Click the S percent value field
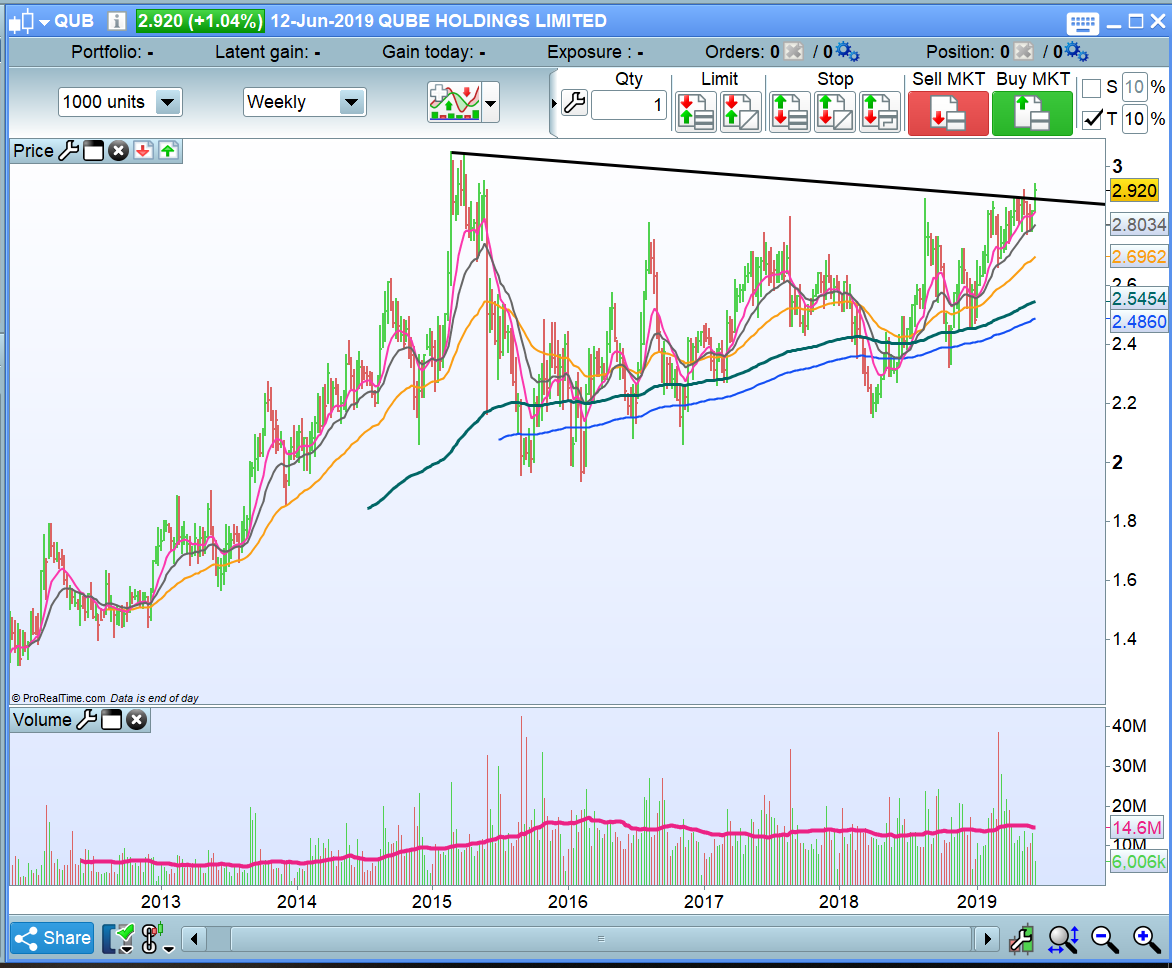 (1135, 87)
